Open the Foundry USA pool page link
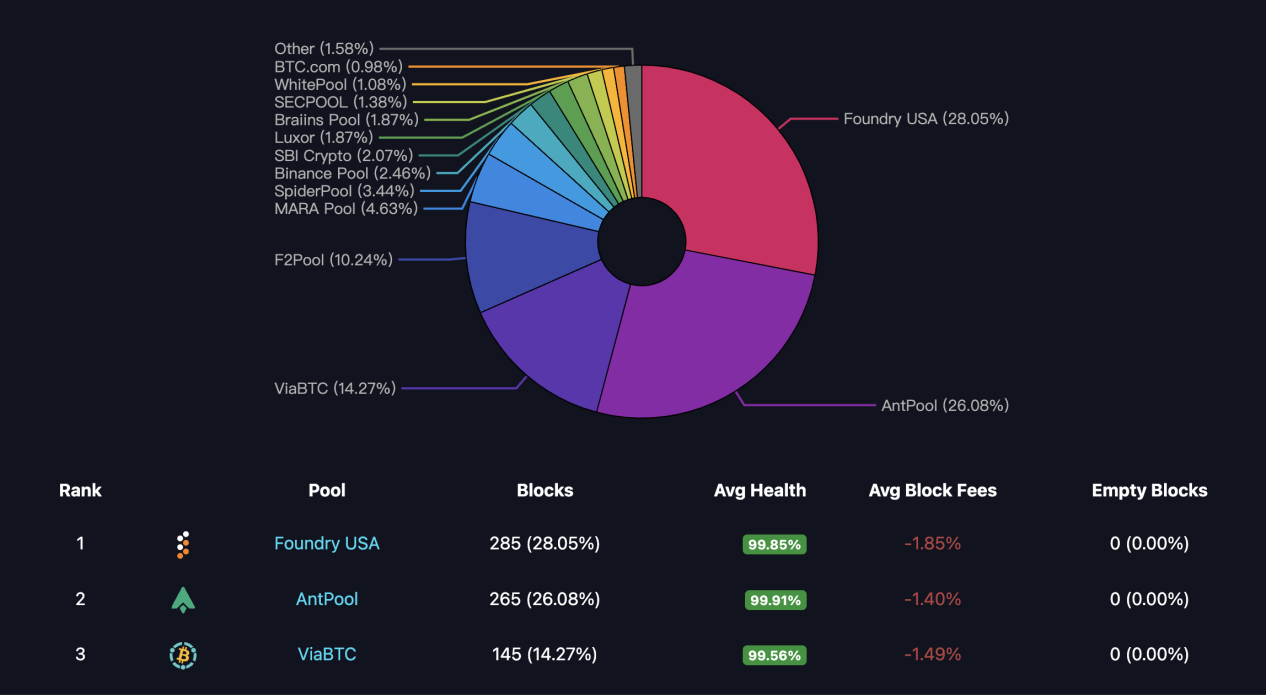The height and width of the screenshot is (695, 1266). 327,544
